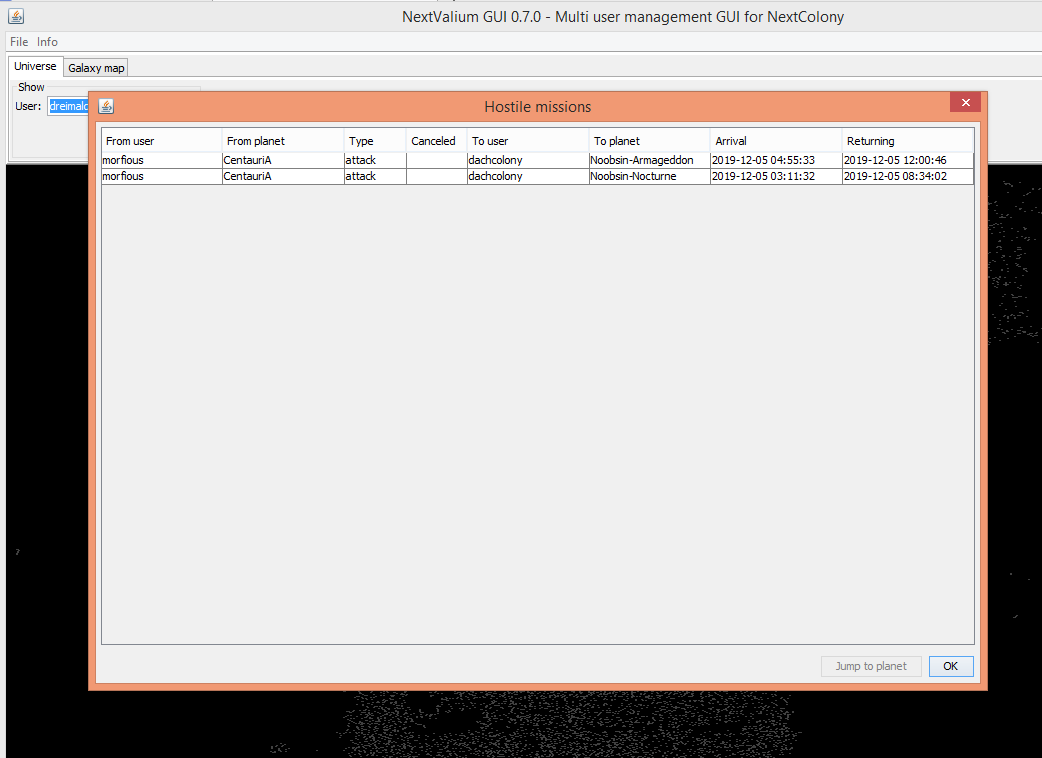Select CentauriA in the Noobsin-Armageddon row
Image resolution: width=1042 pixels, height=758 pixels.
coord(283,160)
